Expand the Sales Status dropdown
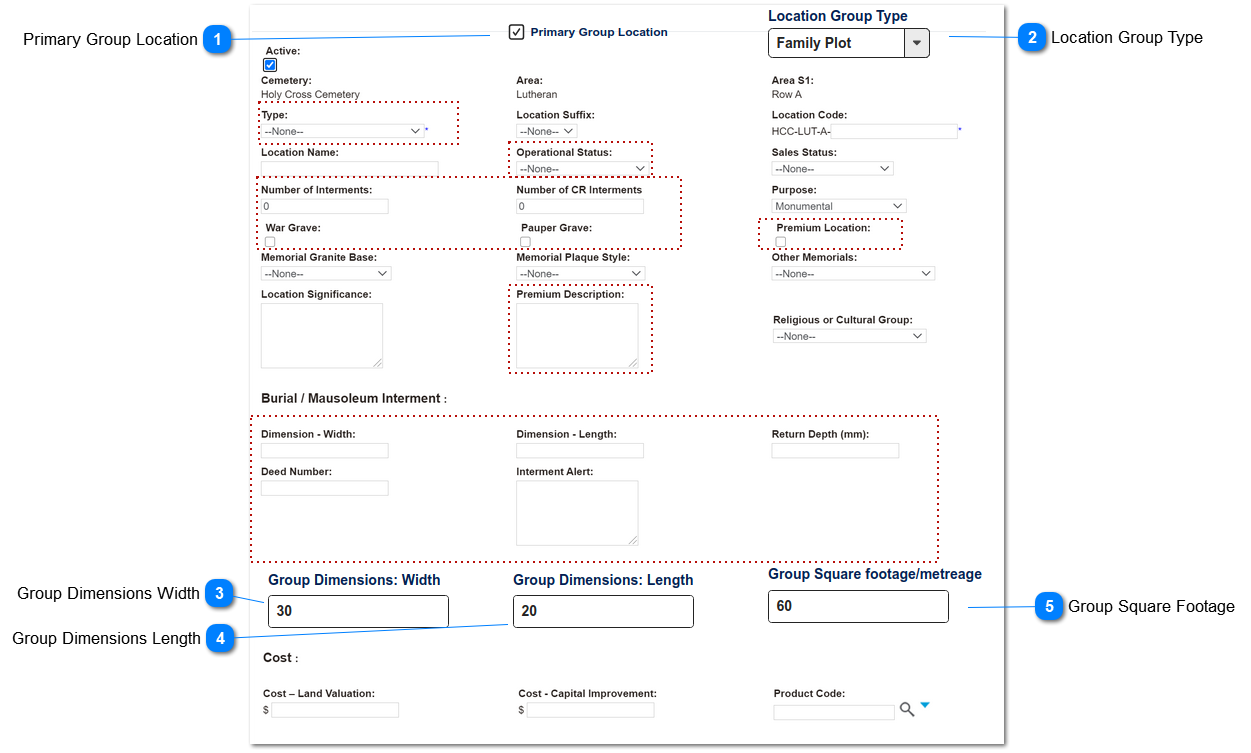The height and width of the screenshot is (753, 1251). [833, 169]
